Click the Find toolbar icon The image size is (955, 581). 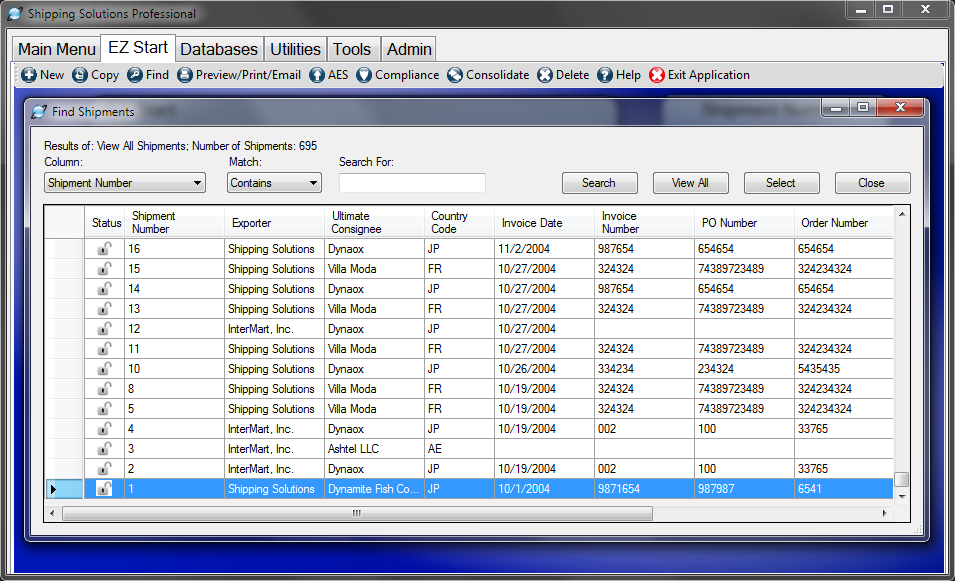point(134,75)
